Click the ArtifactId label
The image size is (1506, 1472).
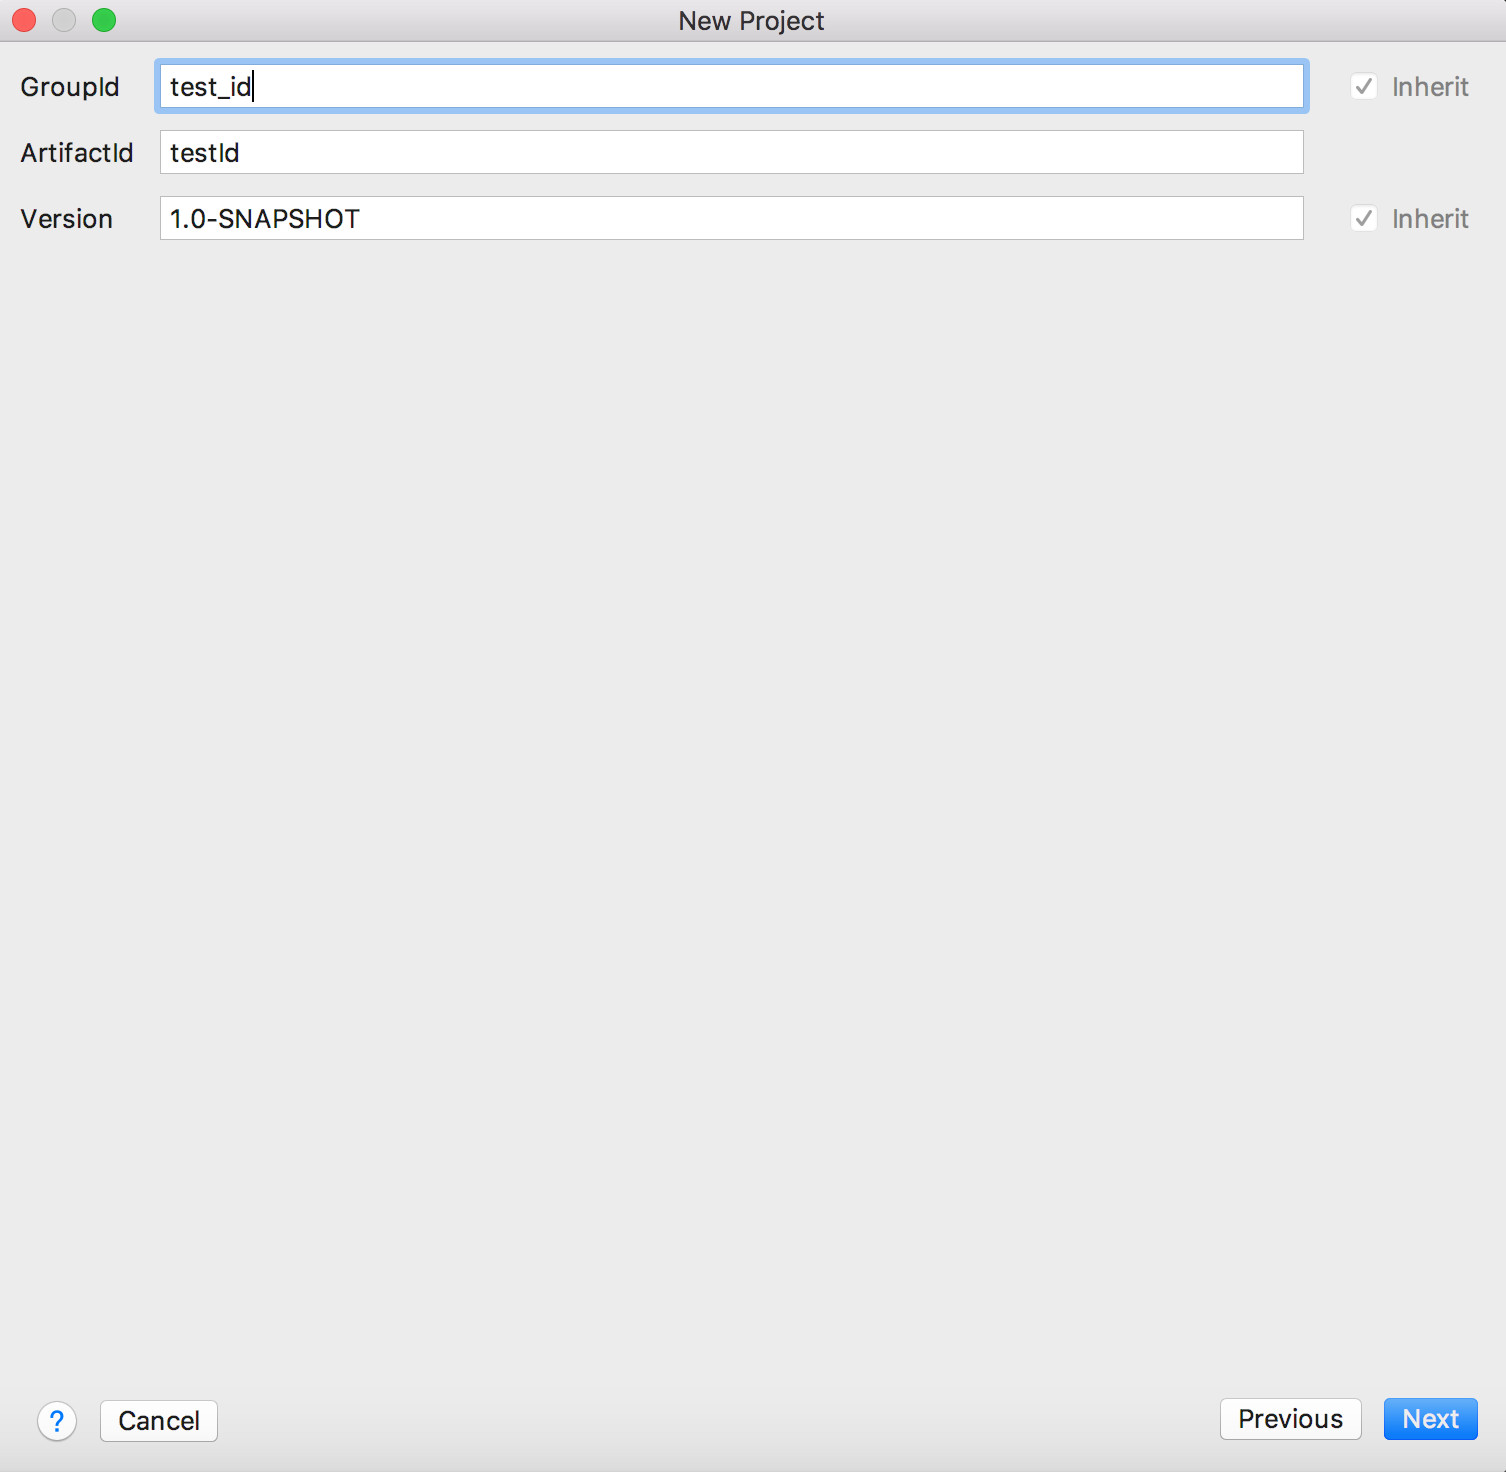point(77,152)
